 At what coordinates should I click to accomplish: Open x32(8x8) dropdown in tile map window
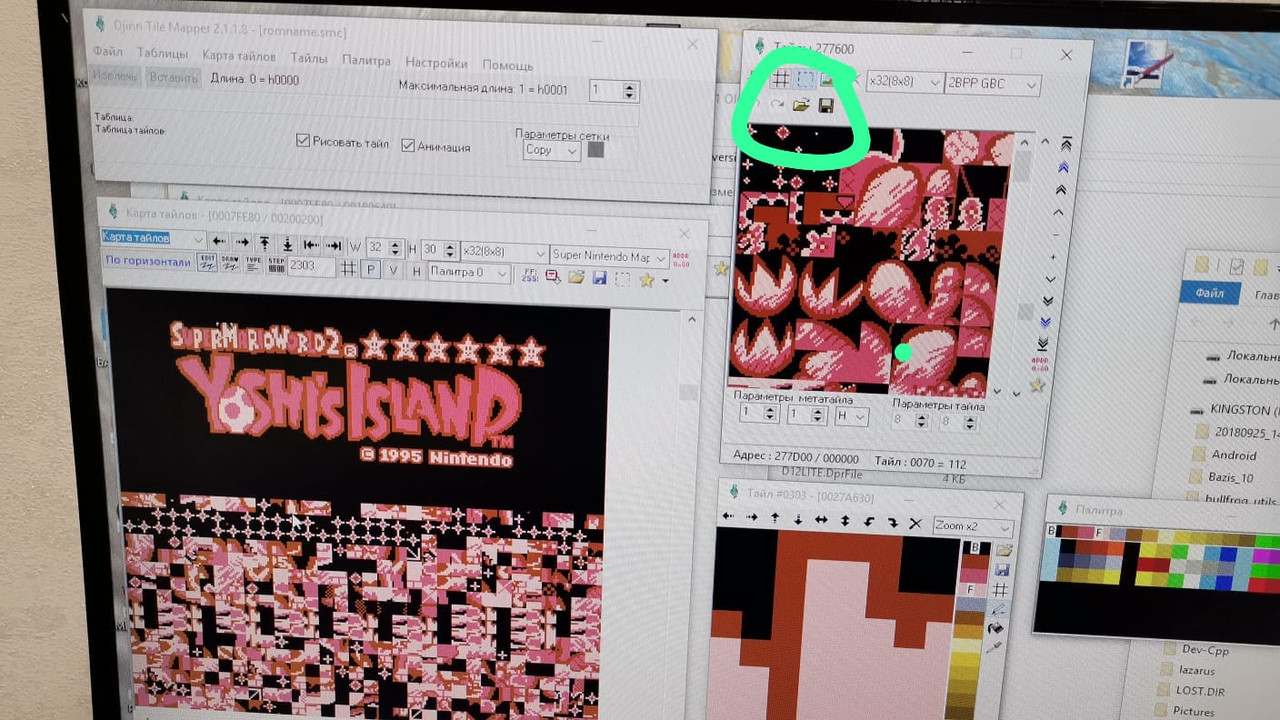pos(505,252)
